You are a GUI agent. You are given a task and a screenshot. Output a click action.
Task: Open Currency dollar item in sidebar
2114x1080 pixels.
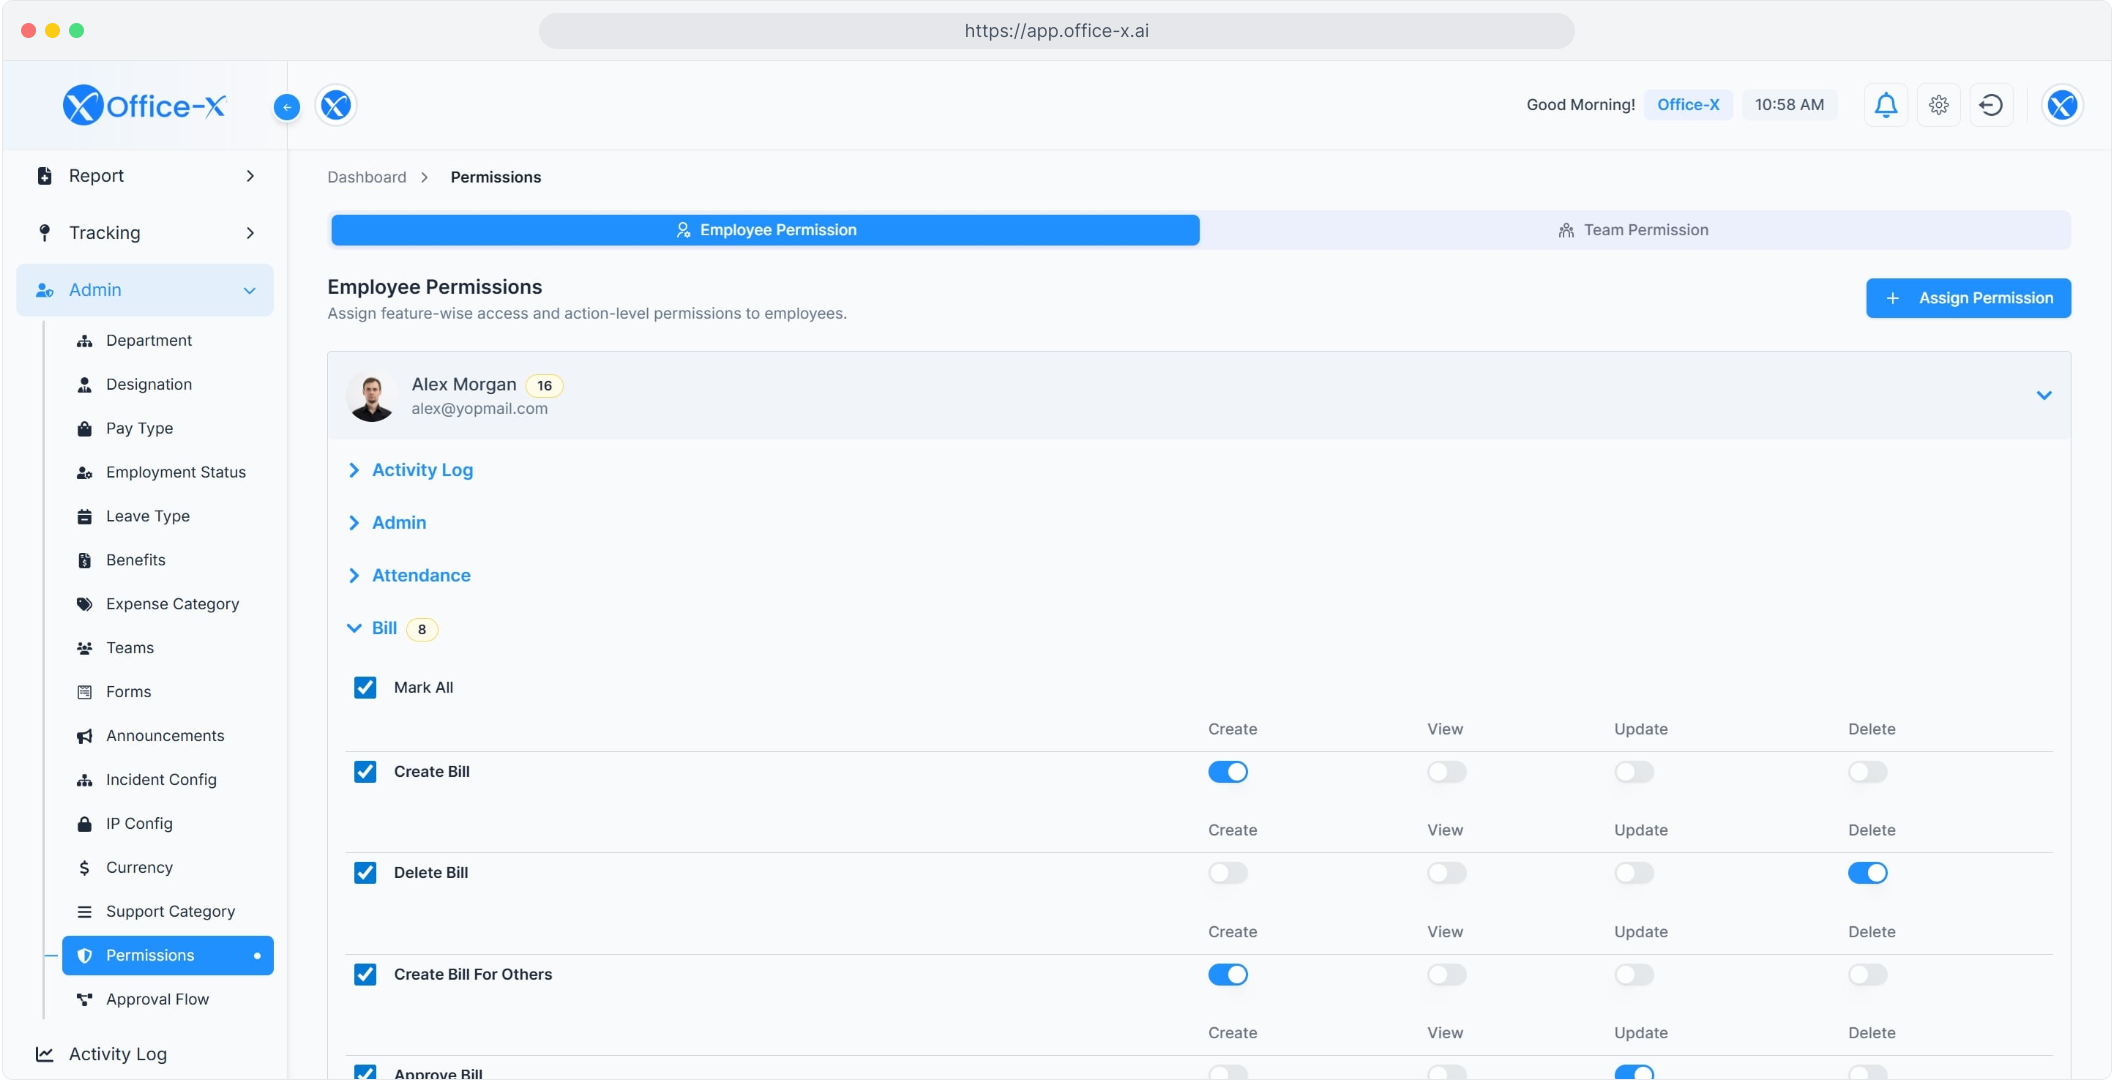tap(139, 868)
